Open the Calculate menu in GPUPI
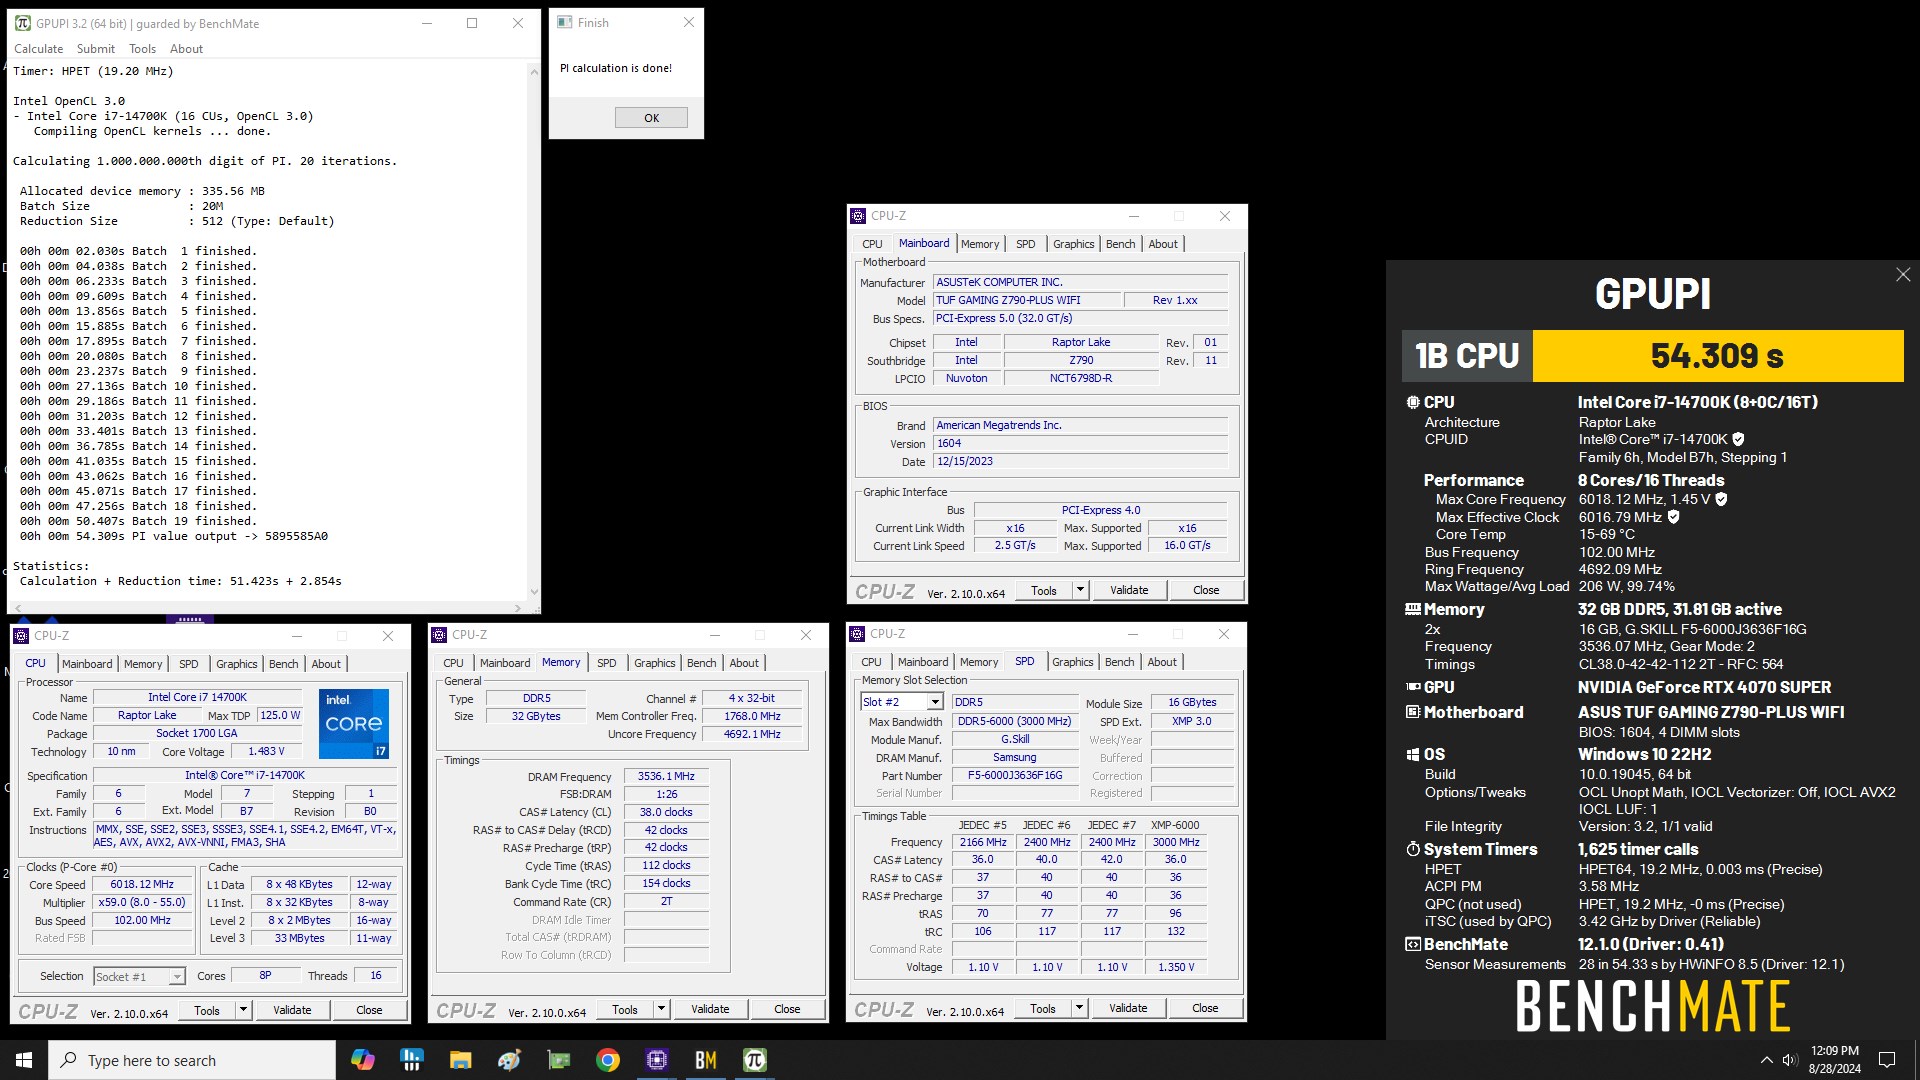 38,48
